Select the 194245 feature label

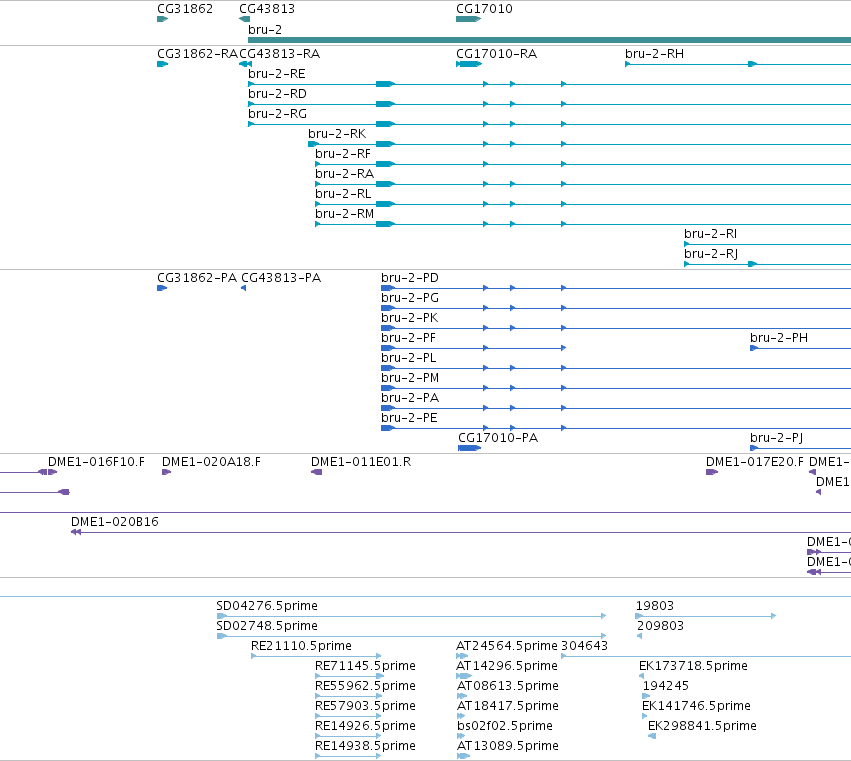tap(666, 686)
